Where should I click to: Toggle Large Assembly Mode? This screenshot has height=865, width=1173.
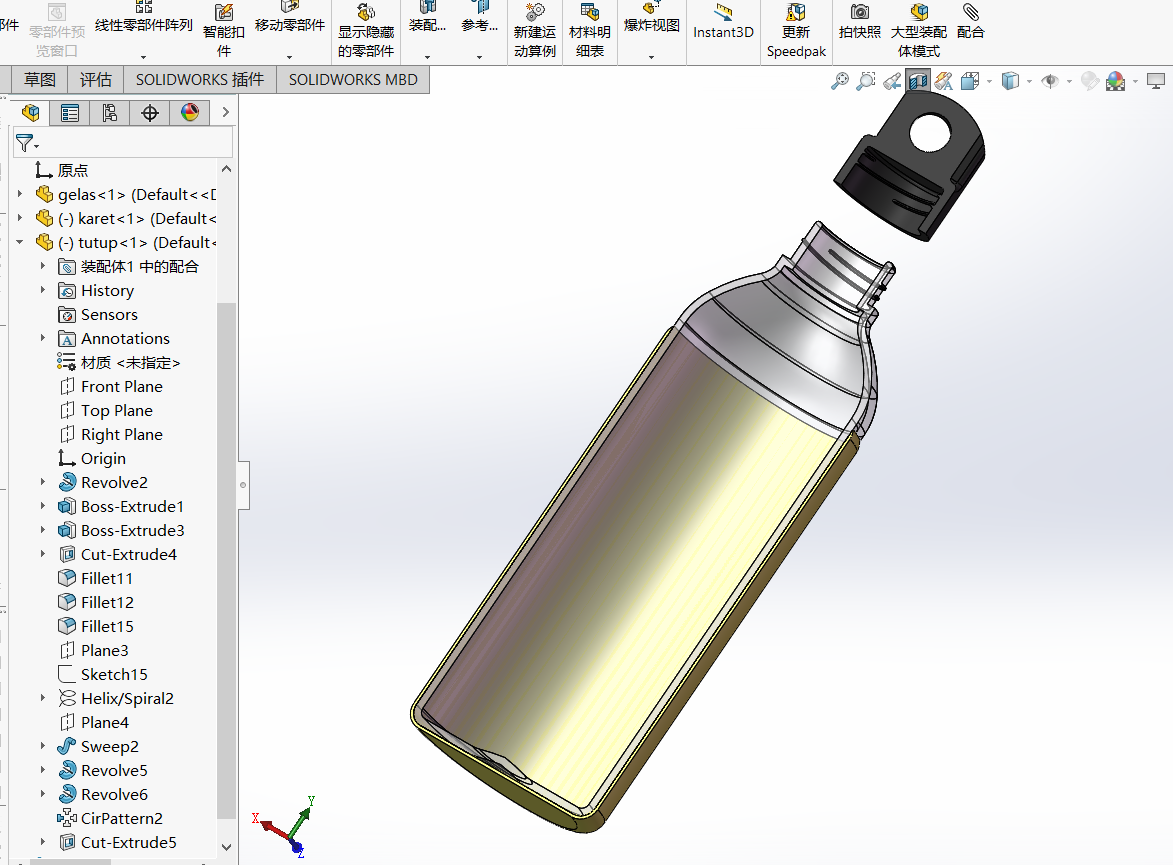tap(919, 31)
